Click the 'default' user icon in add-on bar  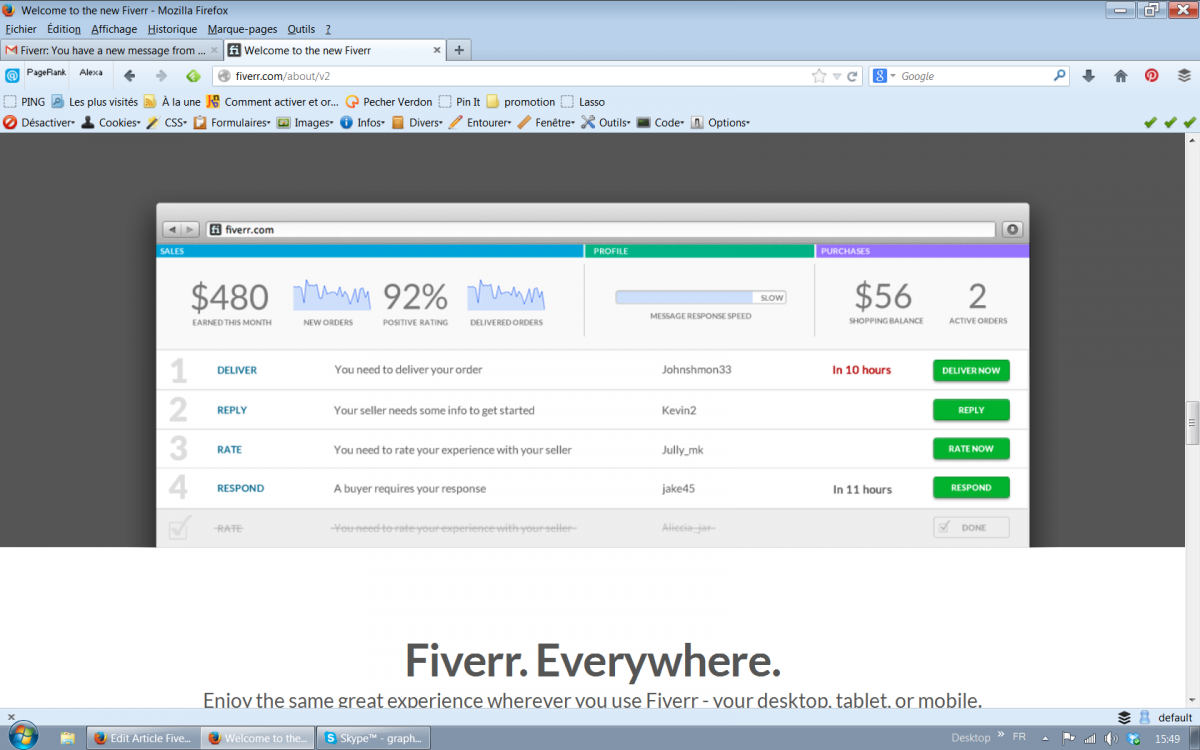pyautogui.click(x=1145, y=717)
